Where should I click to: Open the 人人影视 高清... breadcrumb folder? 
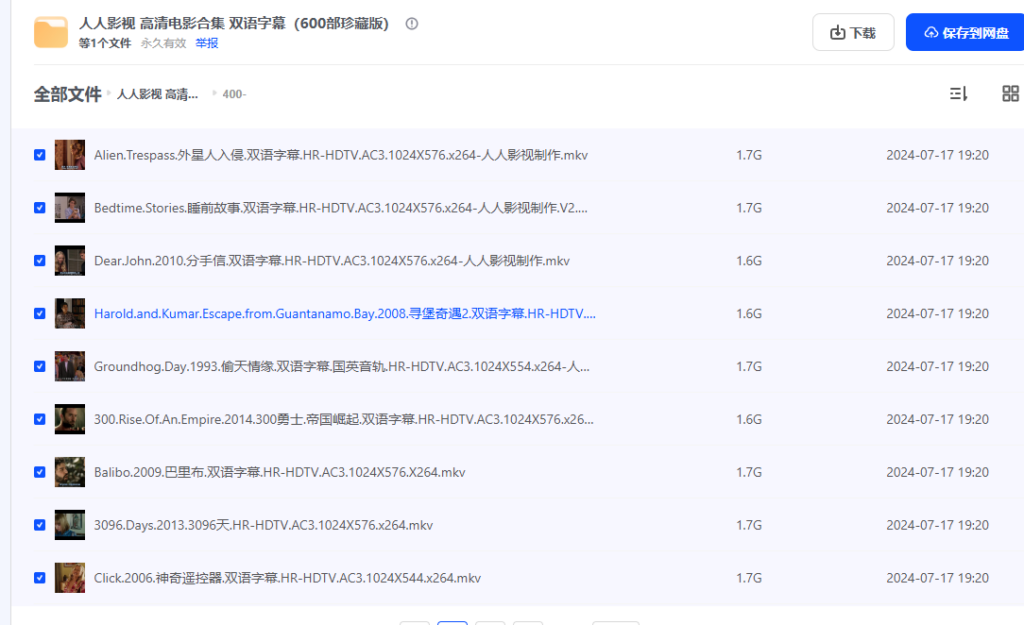[x=157, y=94]
